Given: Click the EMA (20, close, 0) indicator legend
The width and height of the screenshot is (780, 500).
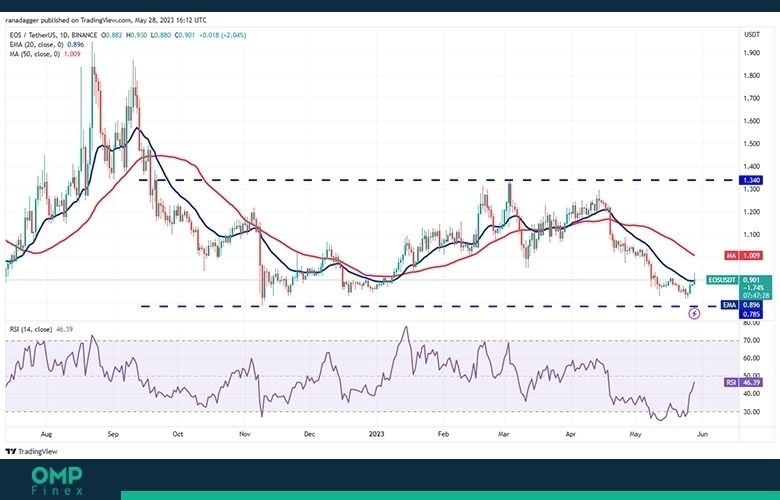Looking at the screenshot, I should (x=47, y=45).
